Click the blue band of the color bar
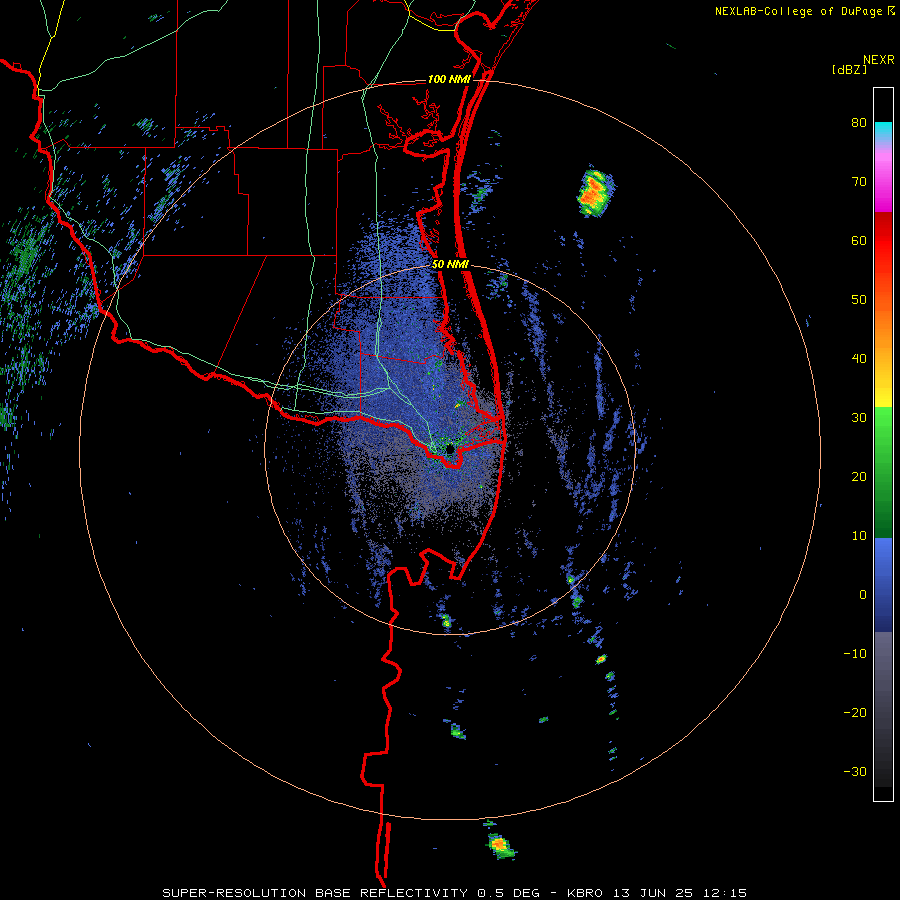This screenshot has height=900, width=900. (883, 585)
